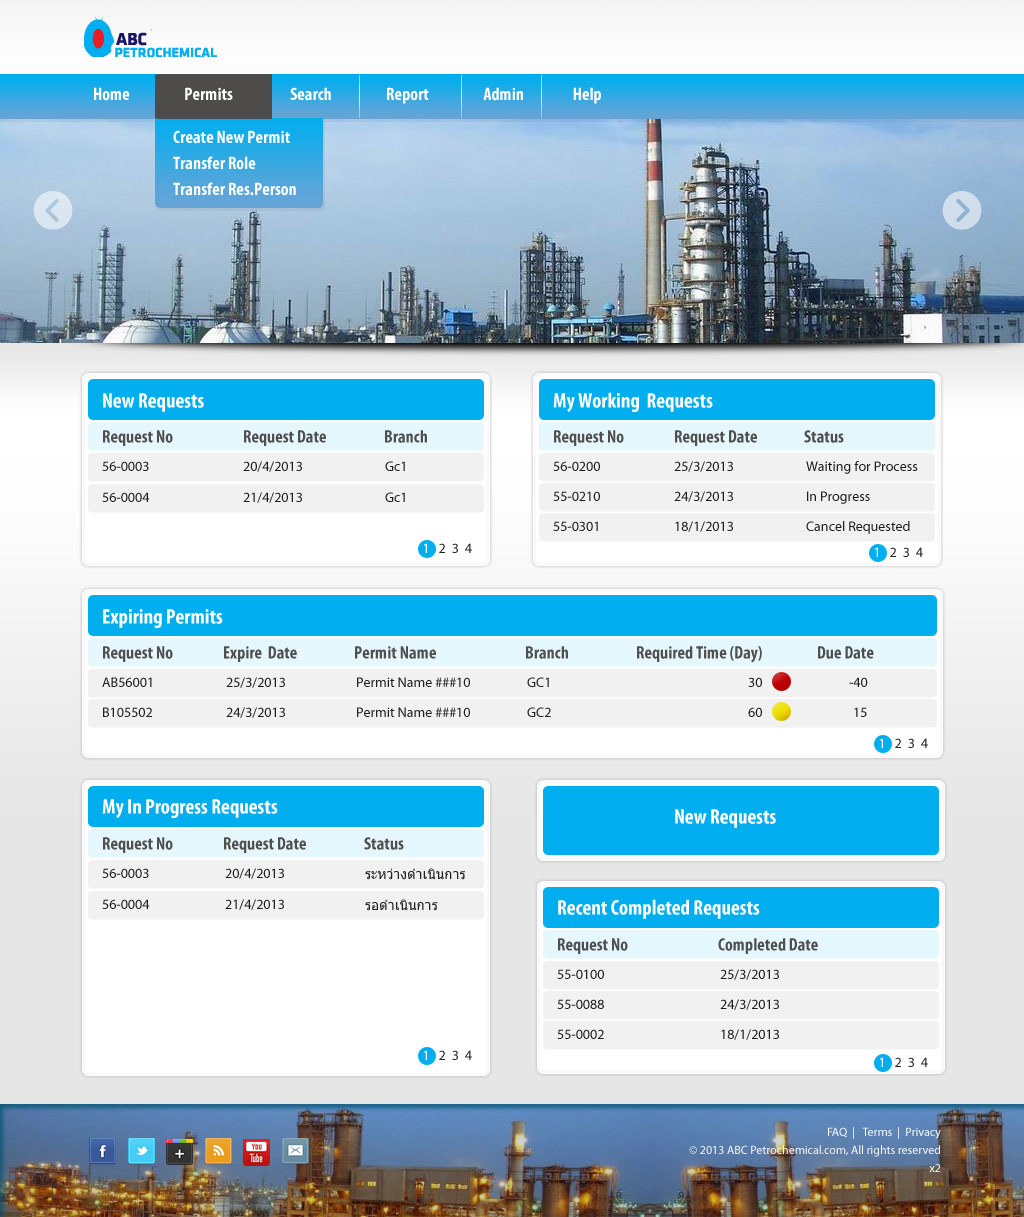Click the left banner carousel arrow
Viewport: 1024px width, 1217px height.
click(52, 210)
